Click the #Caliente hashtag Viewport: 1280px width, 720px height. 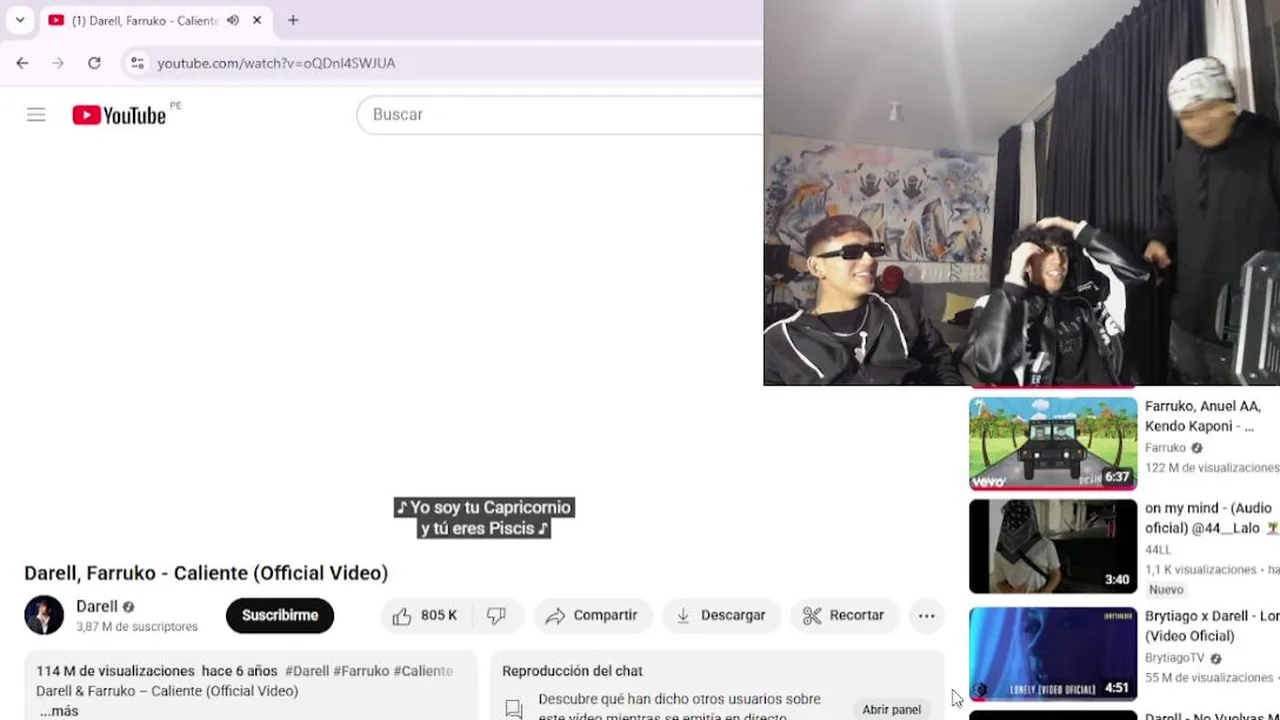[423, 671]
